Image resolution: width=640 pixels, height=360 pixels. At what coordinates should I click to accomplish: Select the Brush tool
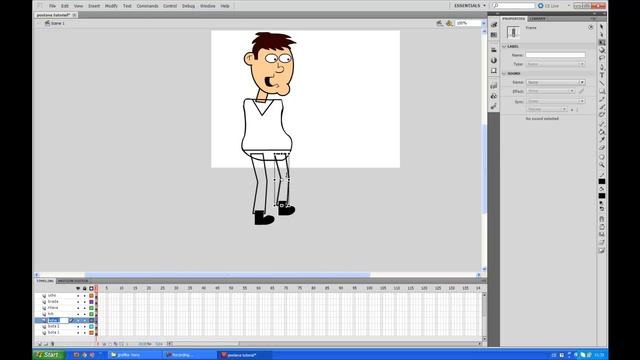[x=602, y=107]
